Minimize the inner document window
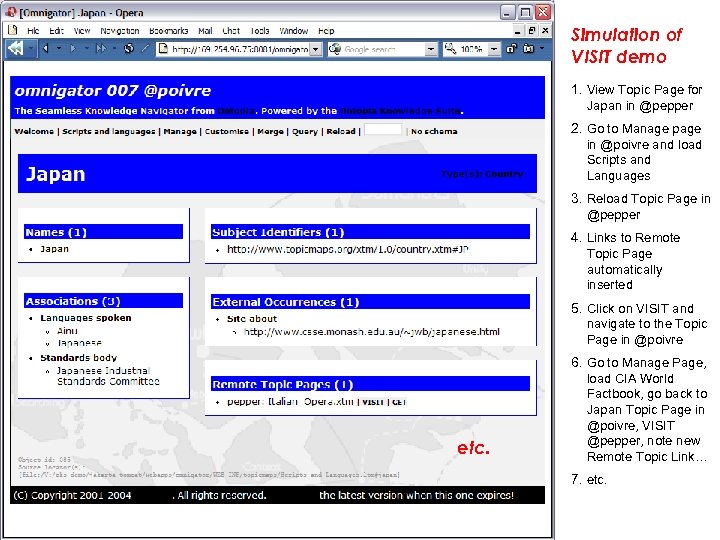The height and width of the screenshot is (540, 720). click(x=518, y=31)
